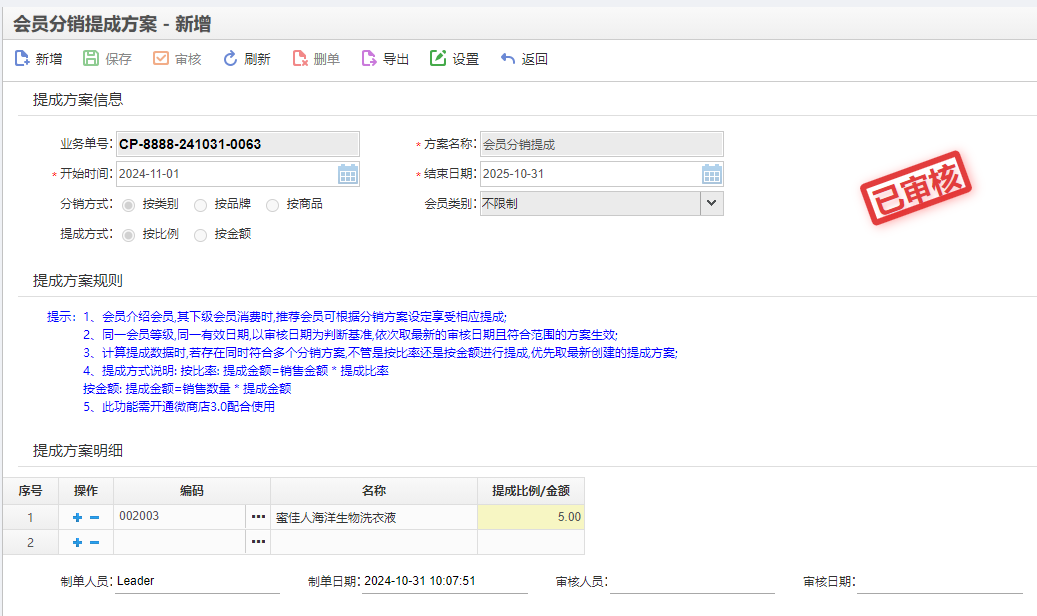This screenshot has width=1037, height=616.
Task: Click row number 2 in the detail table
Action: [30, 543]
